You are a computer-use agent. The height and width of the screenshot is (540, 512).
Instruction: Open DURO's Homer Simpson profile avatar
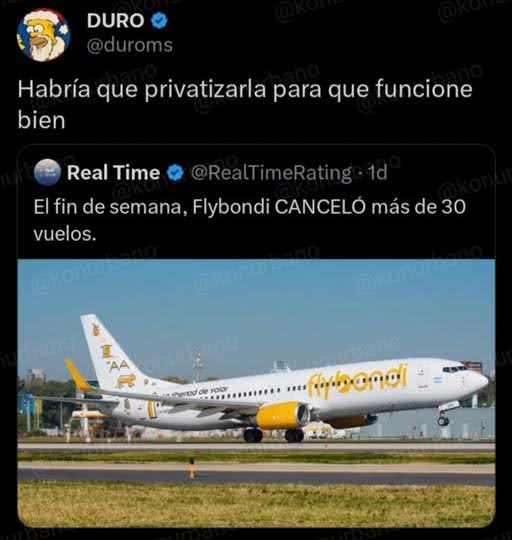(43, 35)
